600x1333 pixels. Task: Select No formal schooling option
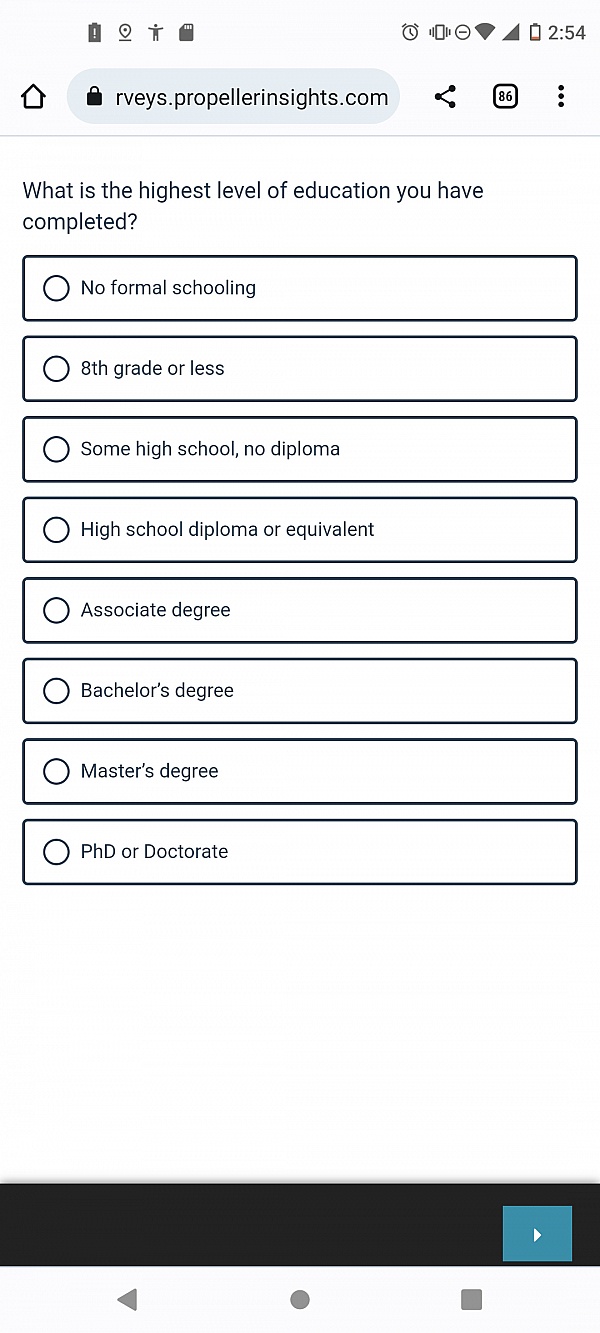pos(300,288)
